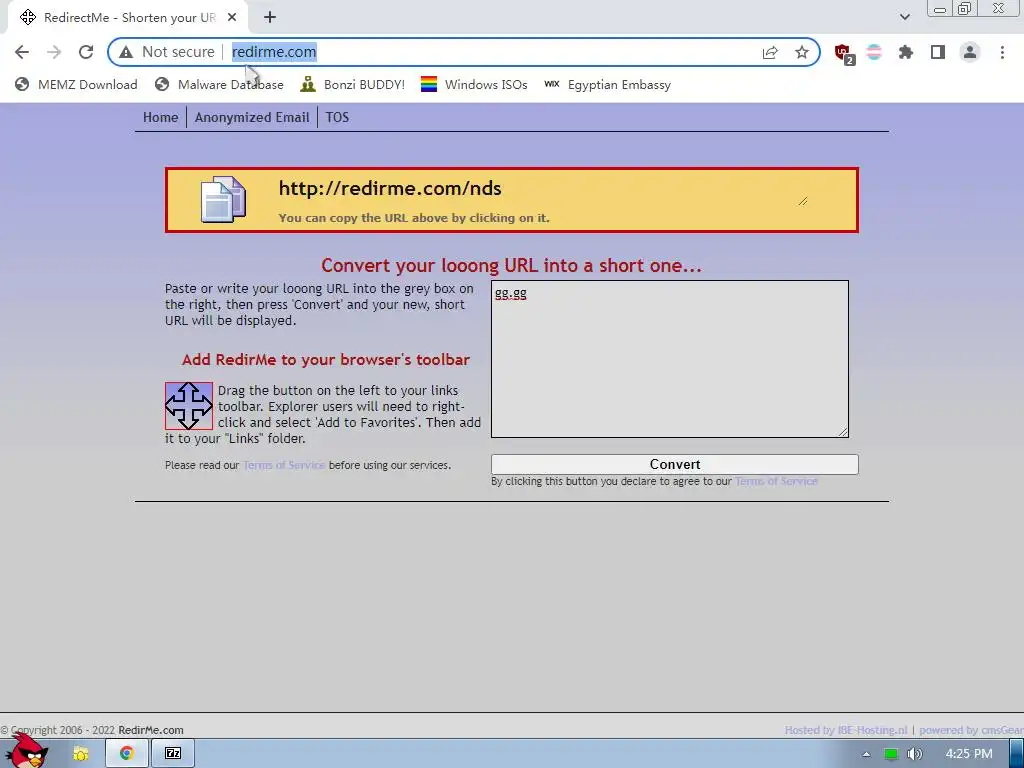Viewport: 1024px width, 768px height.
Task: Click the Chrome taskbar icon
Action: [x=127, y=754]
